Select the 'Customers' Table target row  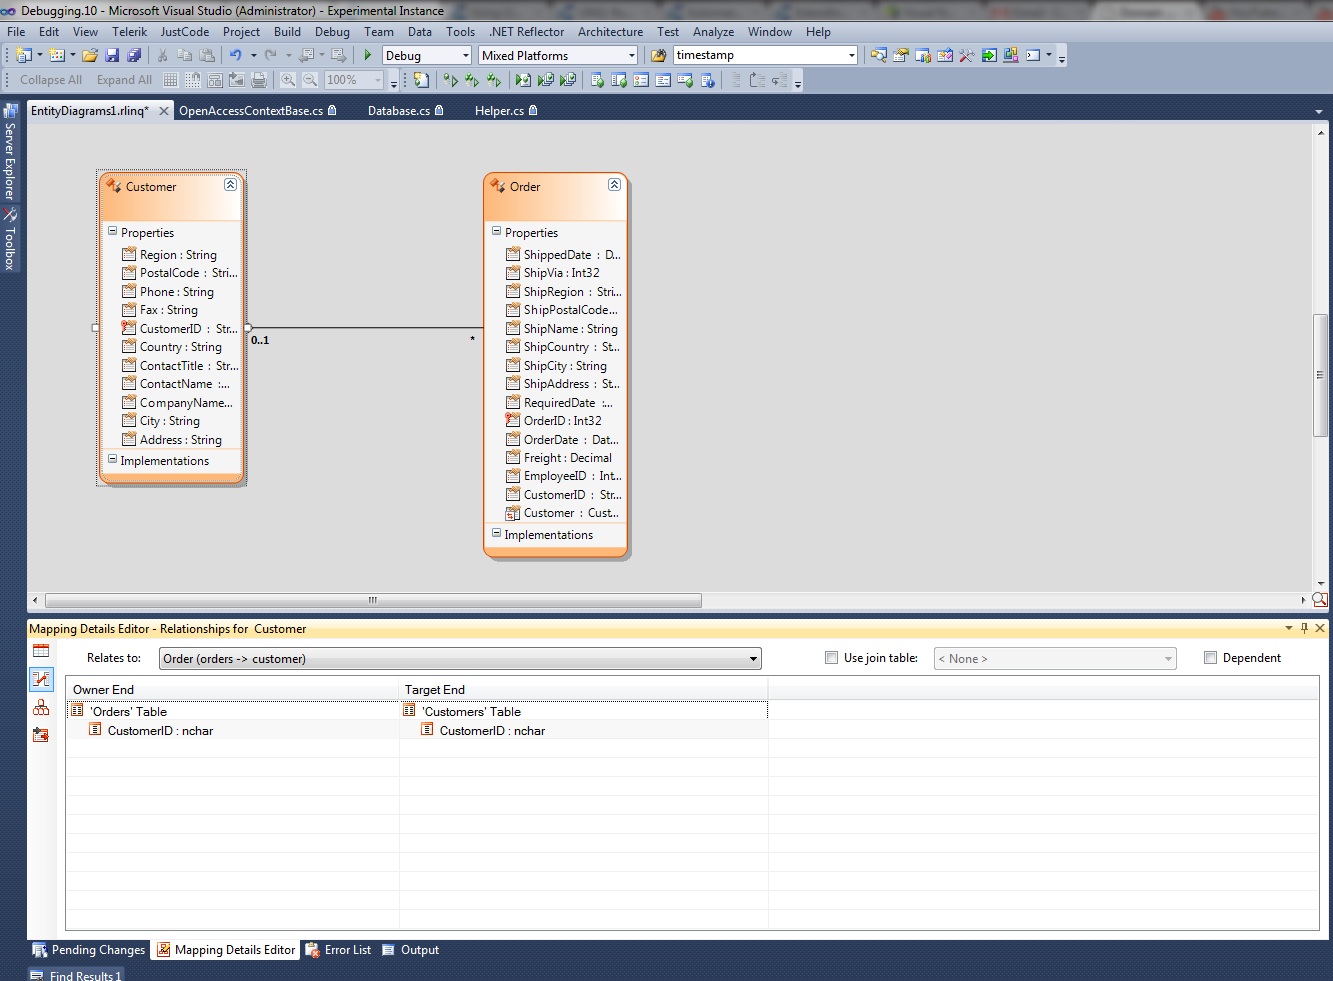coord(583,711)
